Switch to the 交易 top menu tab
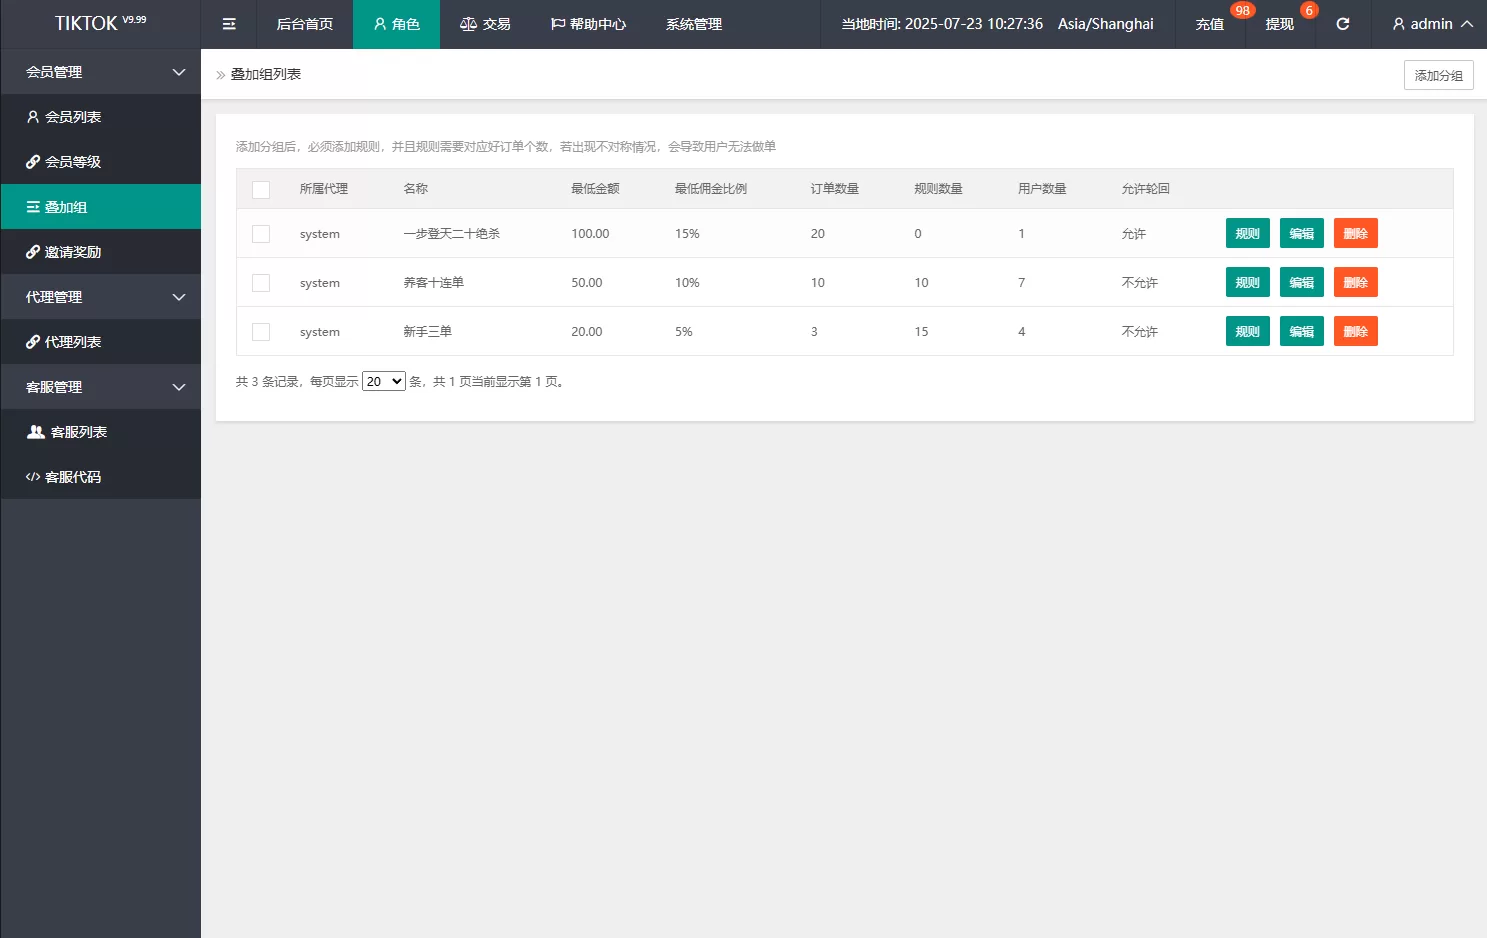 485,24
